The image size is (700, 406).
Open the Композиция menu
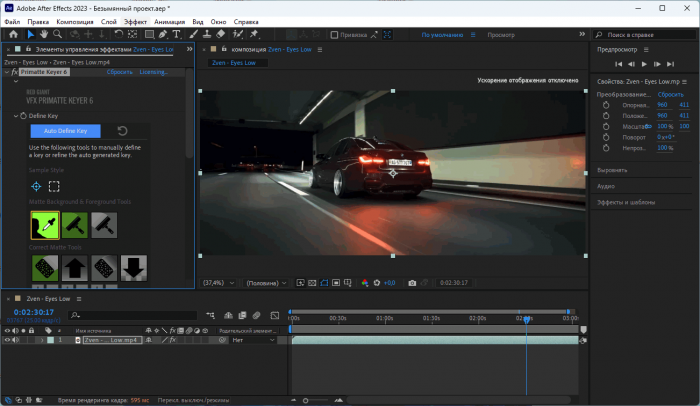75,20
